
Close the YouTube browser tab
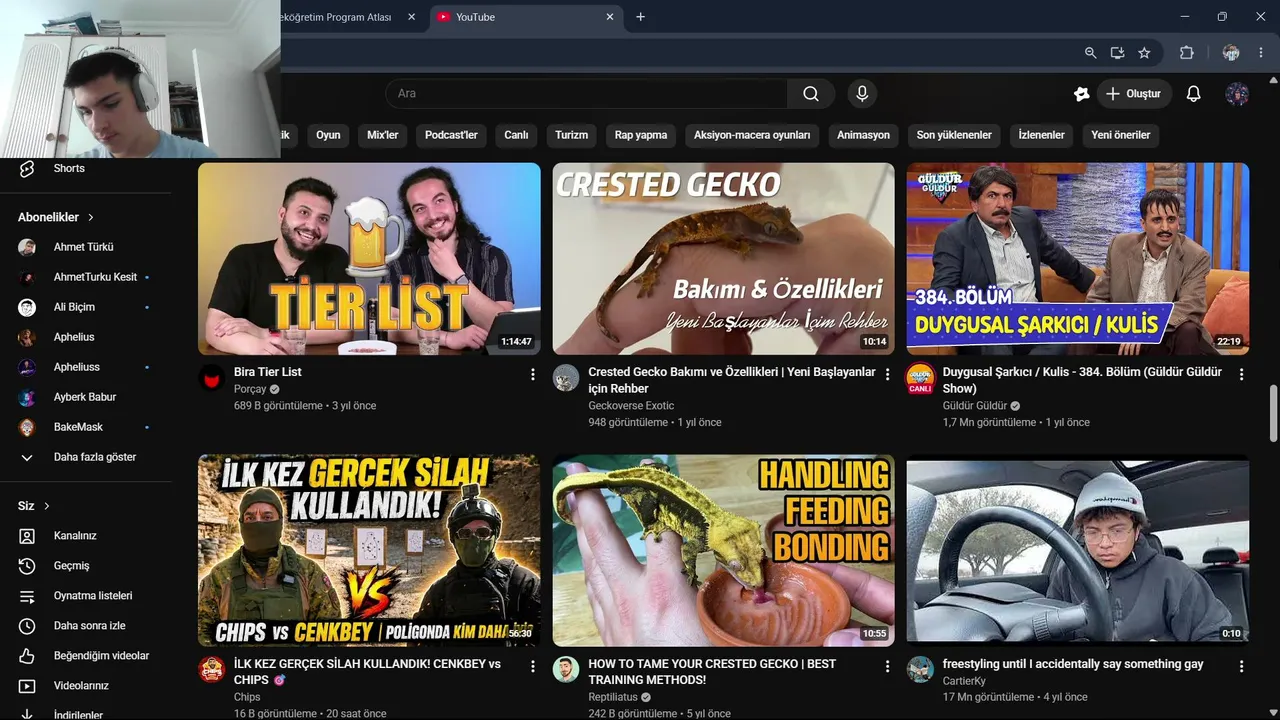611,17
